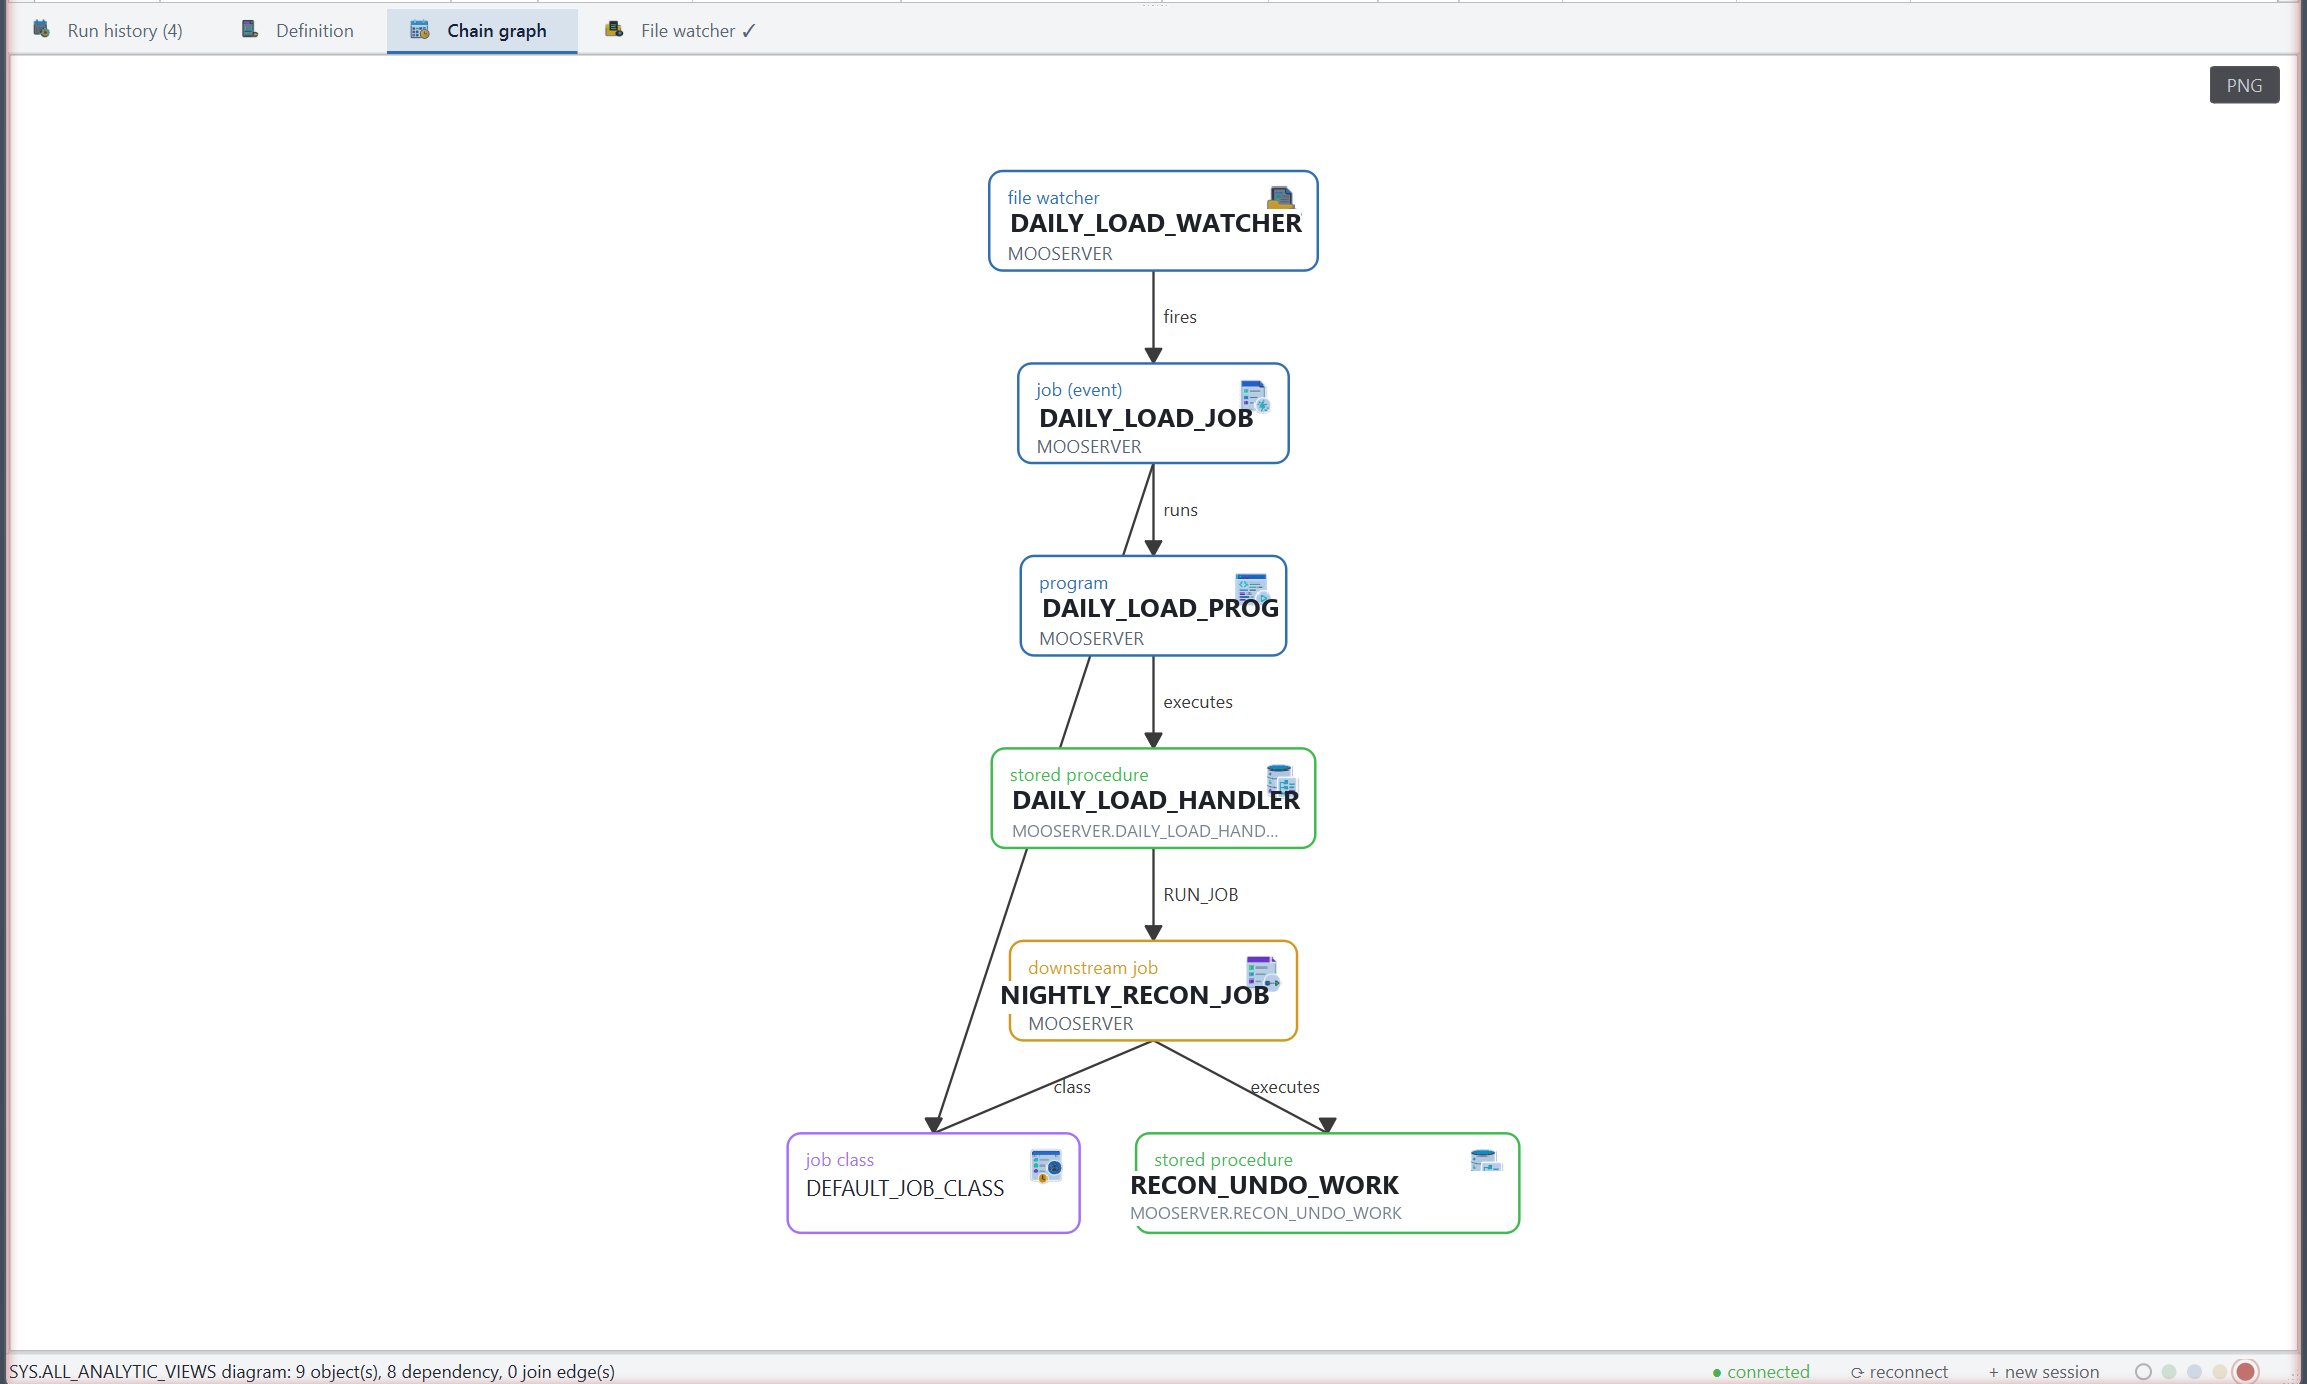Viewport: 2307px width, 1384px height.
Task: Click the reconnect link
Action: [1899, 1372]
